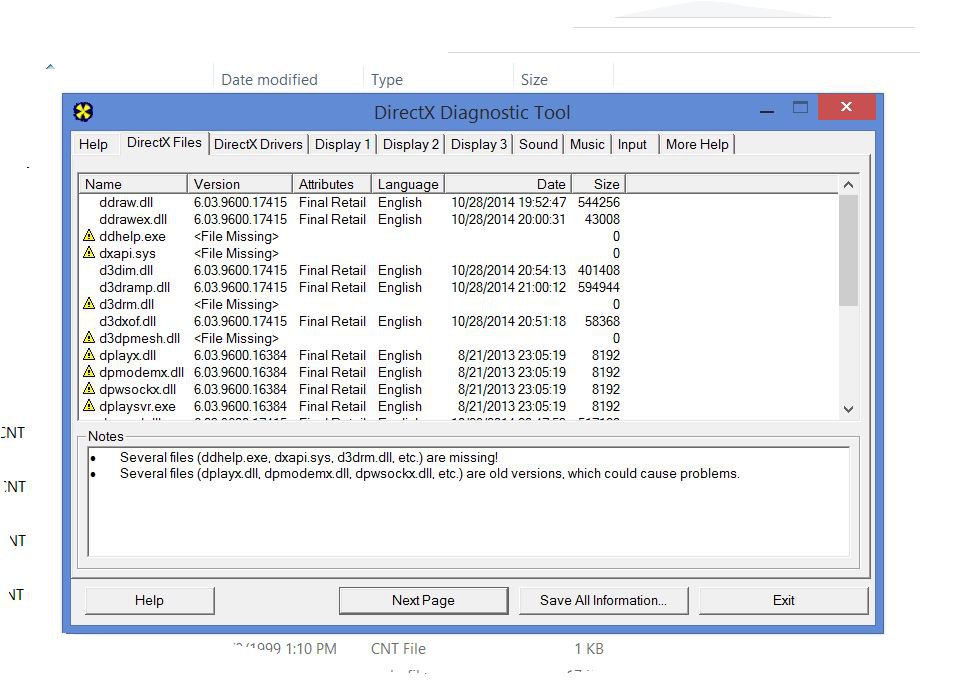The height and width of the screenshot is (700, 973).
Task: Sort file list by Language column
Action: [x=408, y=184]
